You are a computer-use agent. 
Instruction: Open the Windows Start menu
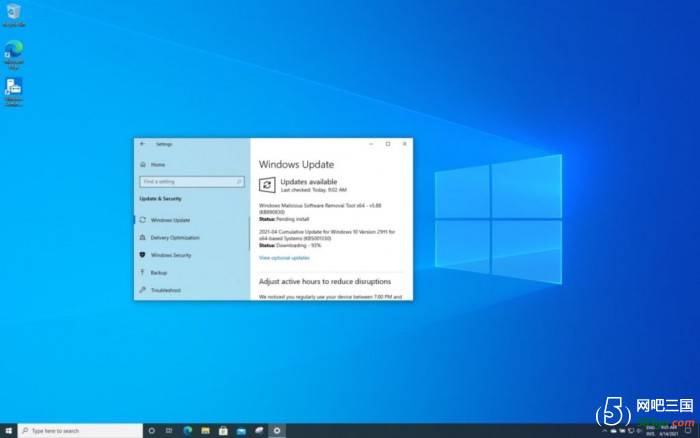[x=8, y=430]
